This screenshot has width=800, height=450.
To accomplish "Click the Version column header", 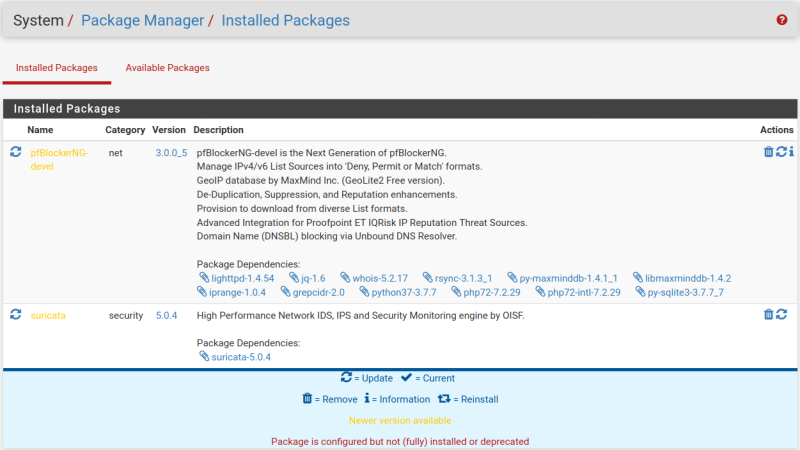I will pyautogui.click(x=169, y=130).
